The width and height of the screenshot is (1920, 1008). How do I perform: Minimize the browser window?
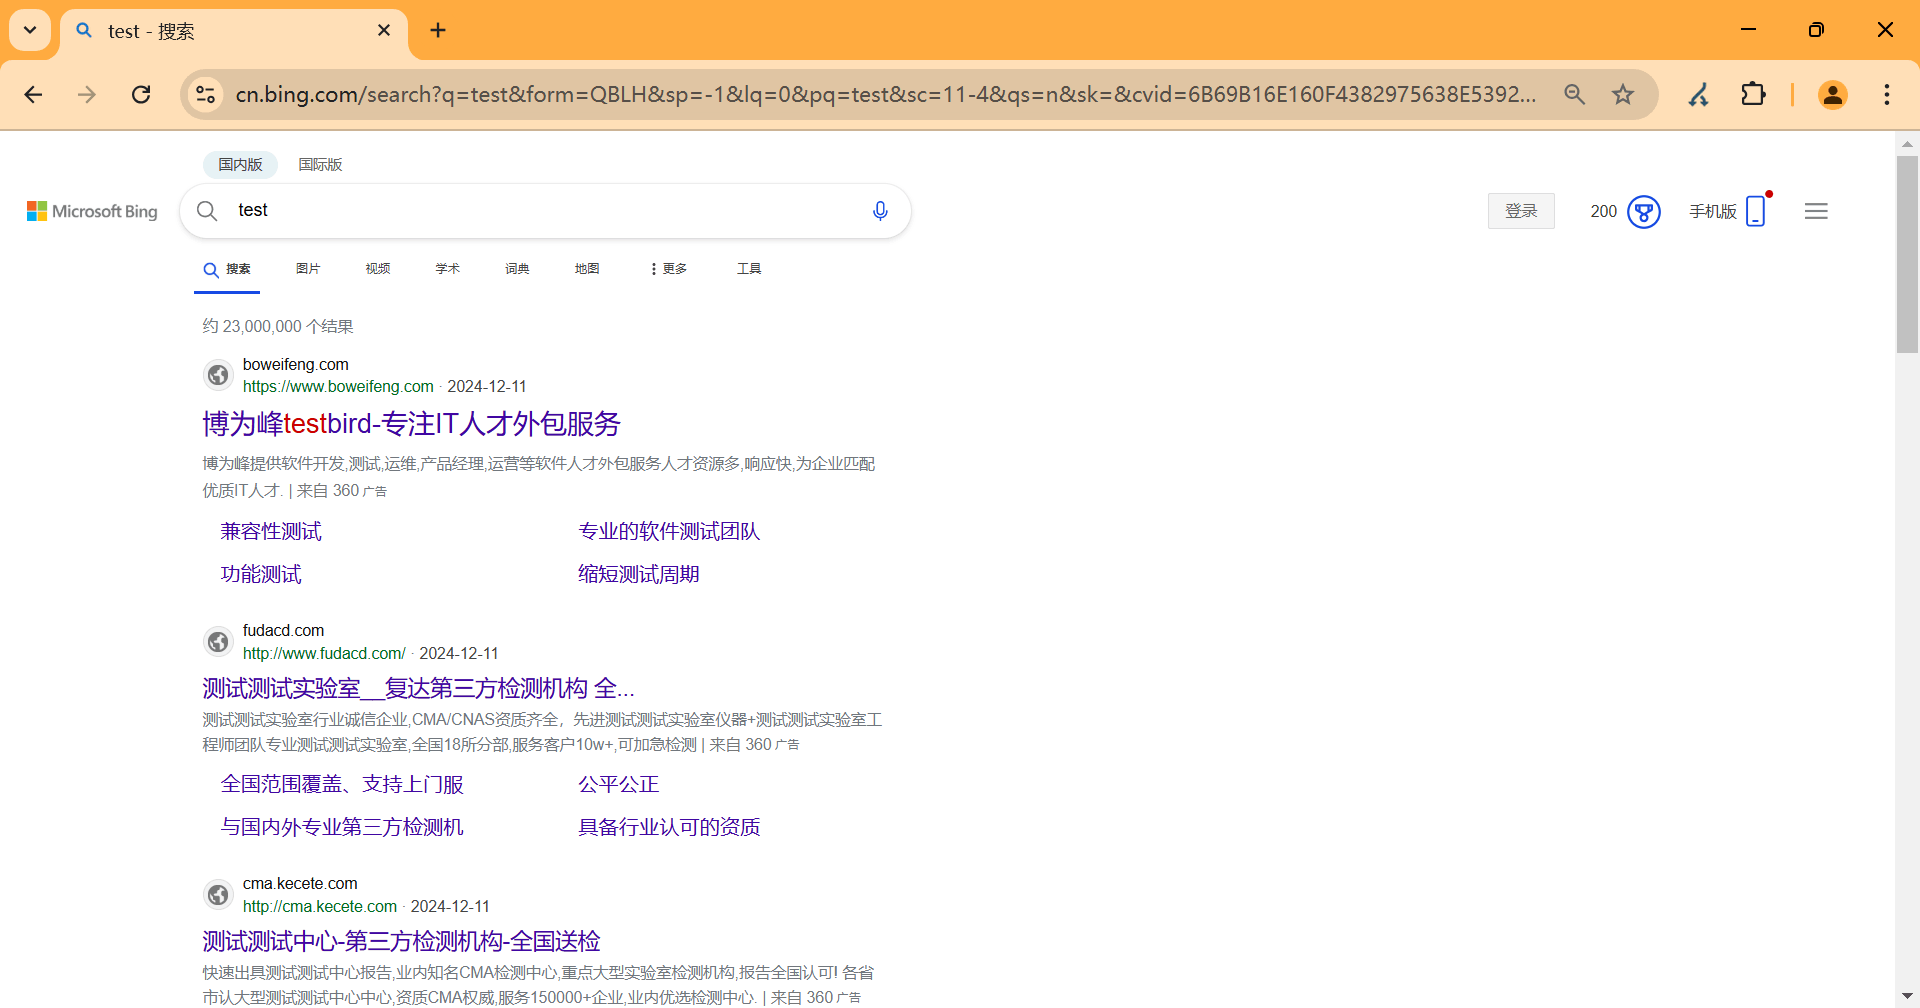pyautogui.click(x=1748, y=30)
